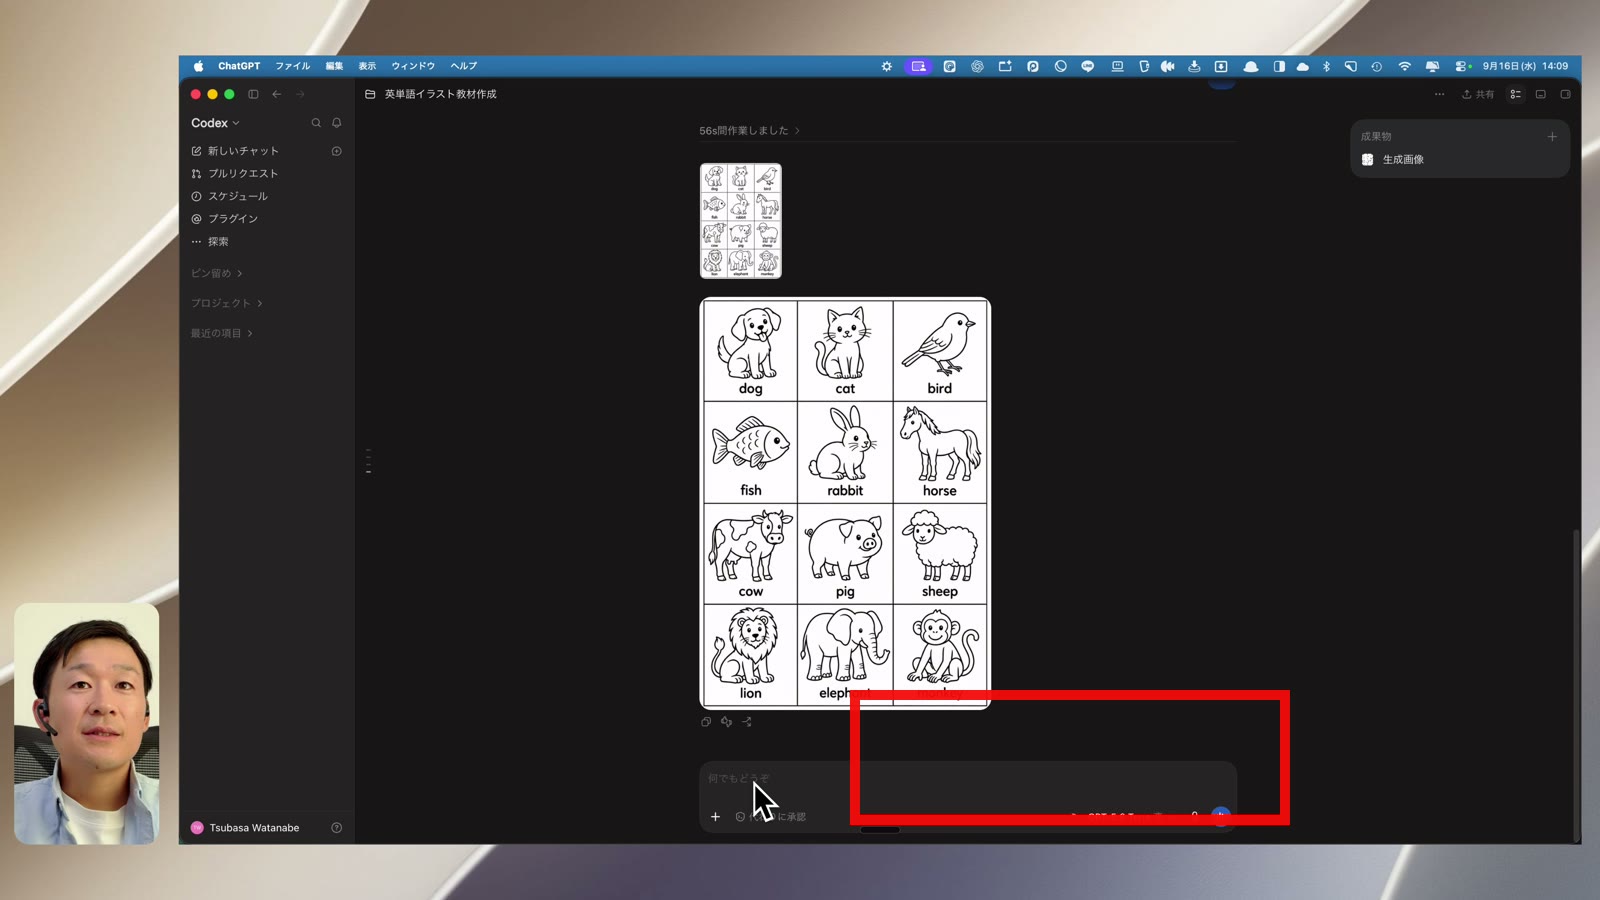Open the ウィンドウ menu
Screen dimensions: 1600x900
pyautogui.click(x=413, y=66)
